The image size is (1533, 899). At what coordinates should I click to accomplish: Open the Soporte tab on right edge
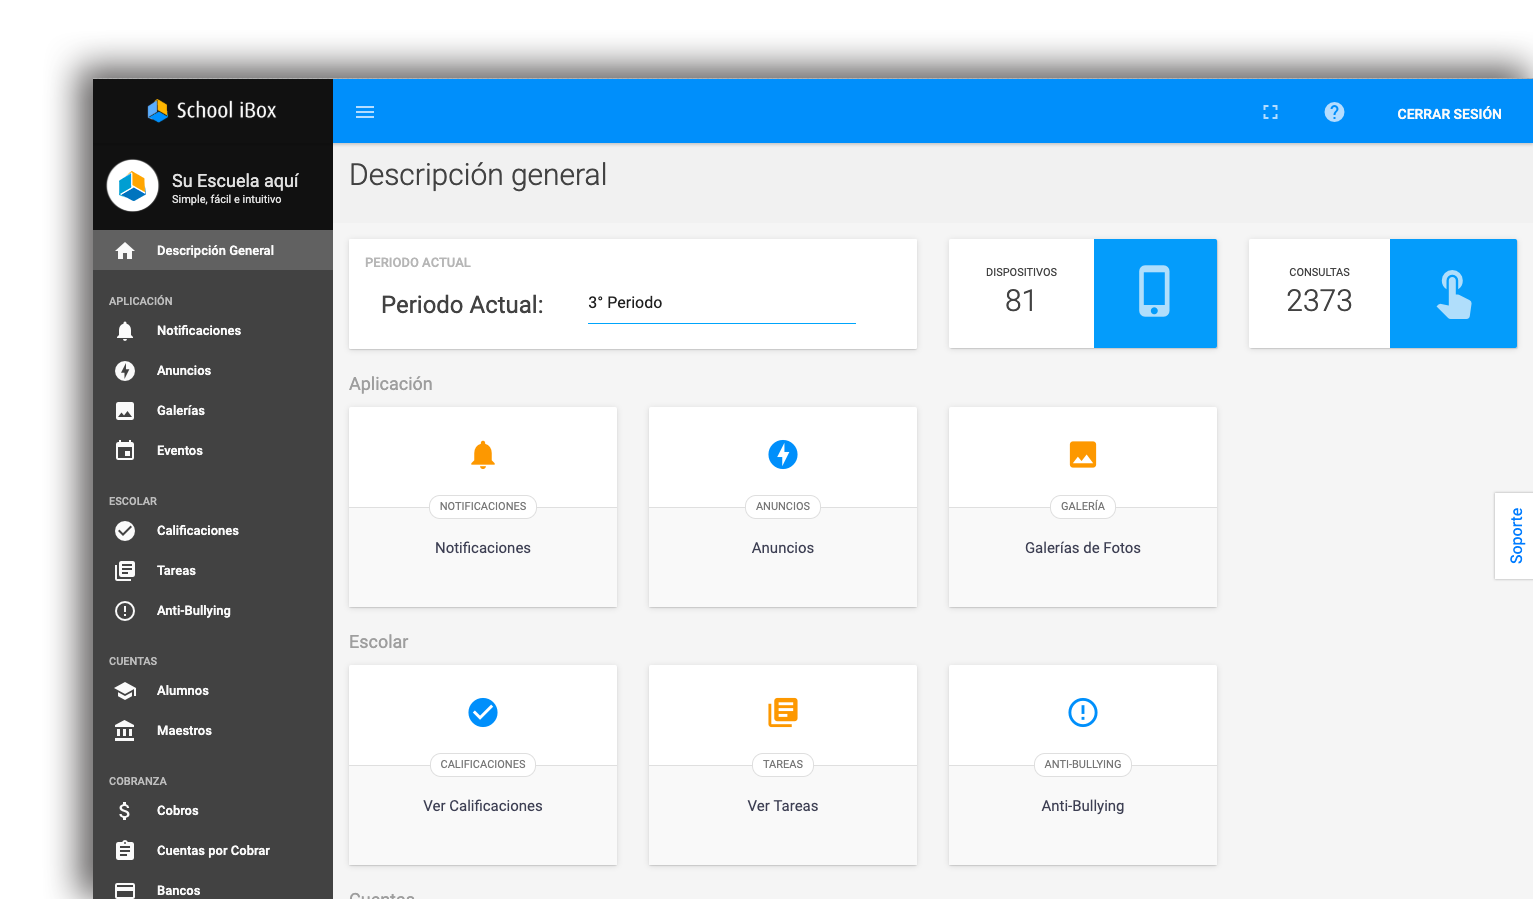coord(1515,536)
